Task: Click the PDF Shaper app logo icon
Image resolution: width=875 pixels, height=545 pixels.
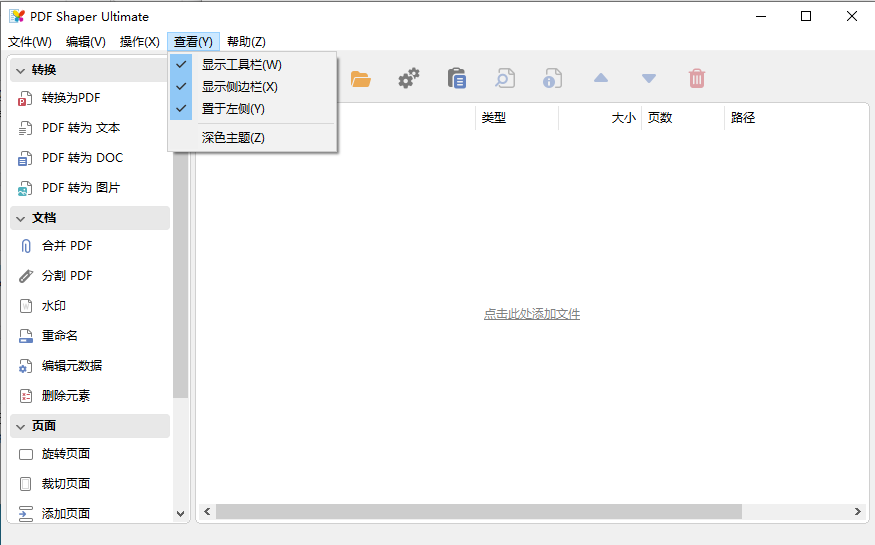Action: [x=17, y=16]
